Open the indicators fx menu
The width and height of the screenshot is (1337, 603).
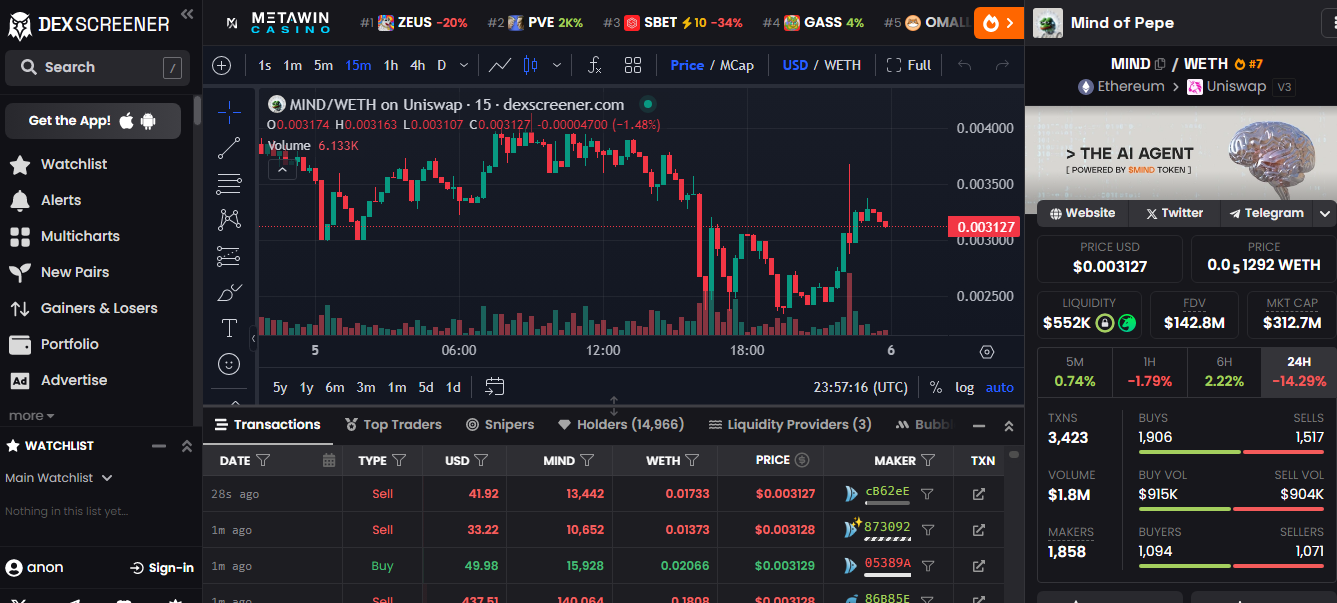[594, 65]
